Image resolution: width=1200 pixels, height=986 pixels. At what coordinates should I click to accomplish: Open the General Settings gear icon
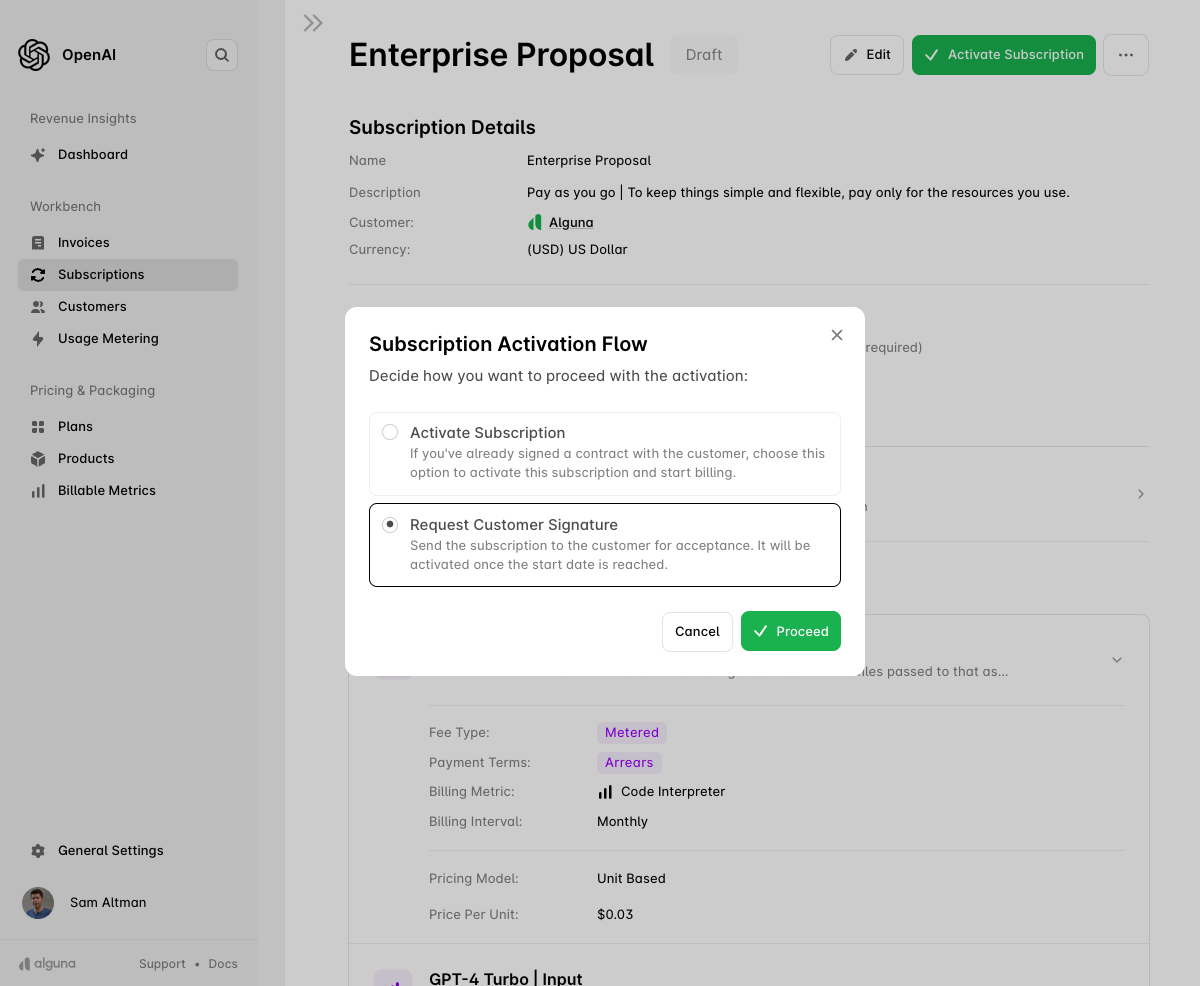tap(37, 850)
